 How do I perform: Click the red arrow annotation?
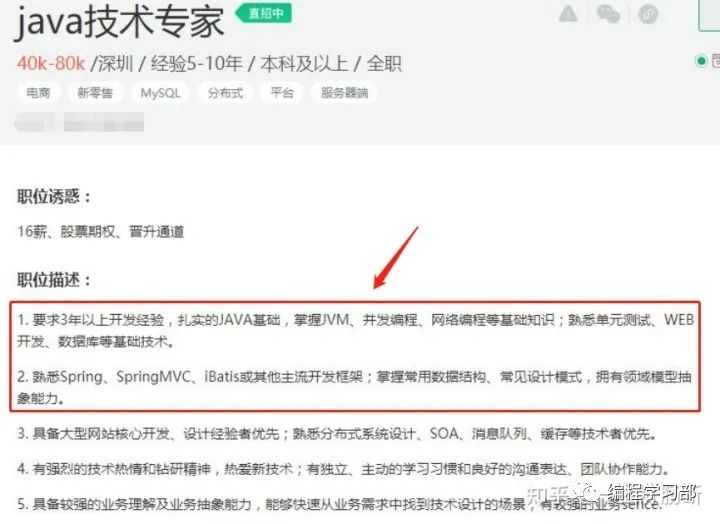(395, 258)
